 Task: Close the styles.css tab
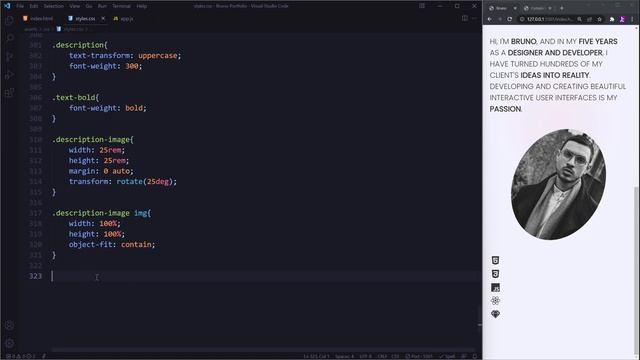pyautogui.click(x=103, y=18)
